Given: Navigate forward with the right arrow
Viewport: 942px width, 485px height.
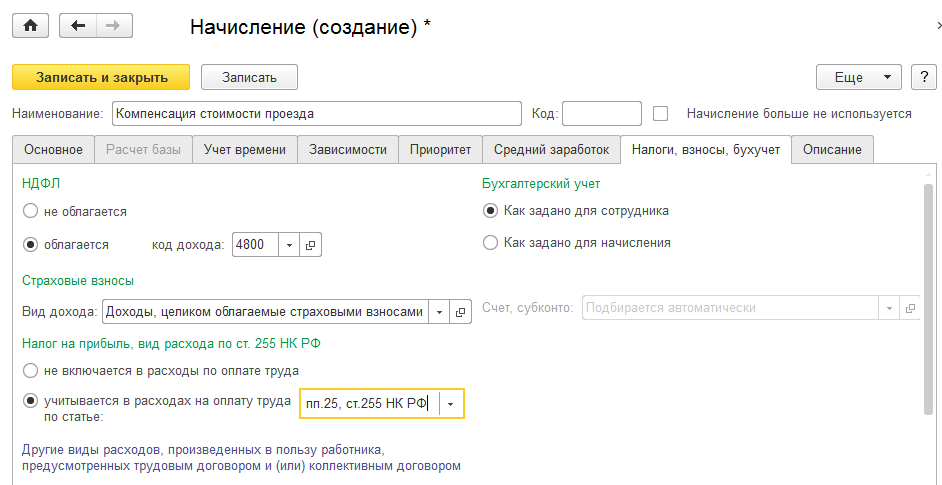Looking at the screenshot, I should (x=113, y=26).
